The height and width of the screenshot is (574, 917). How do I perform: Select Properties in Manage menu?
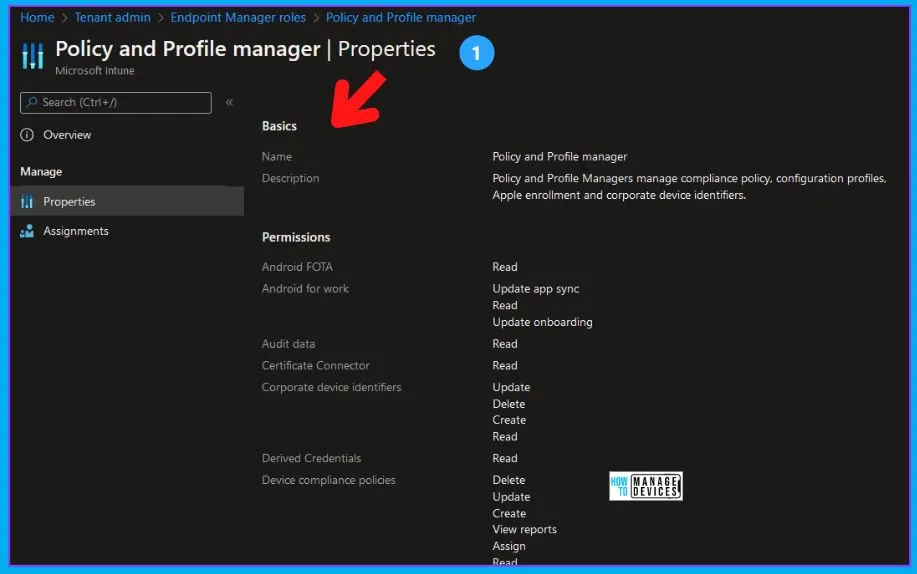tap(127, 201)
